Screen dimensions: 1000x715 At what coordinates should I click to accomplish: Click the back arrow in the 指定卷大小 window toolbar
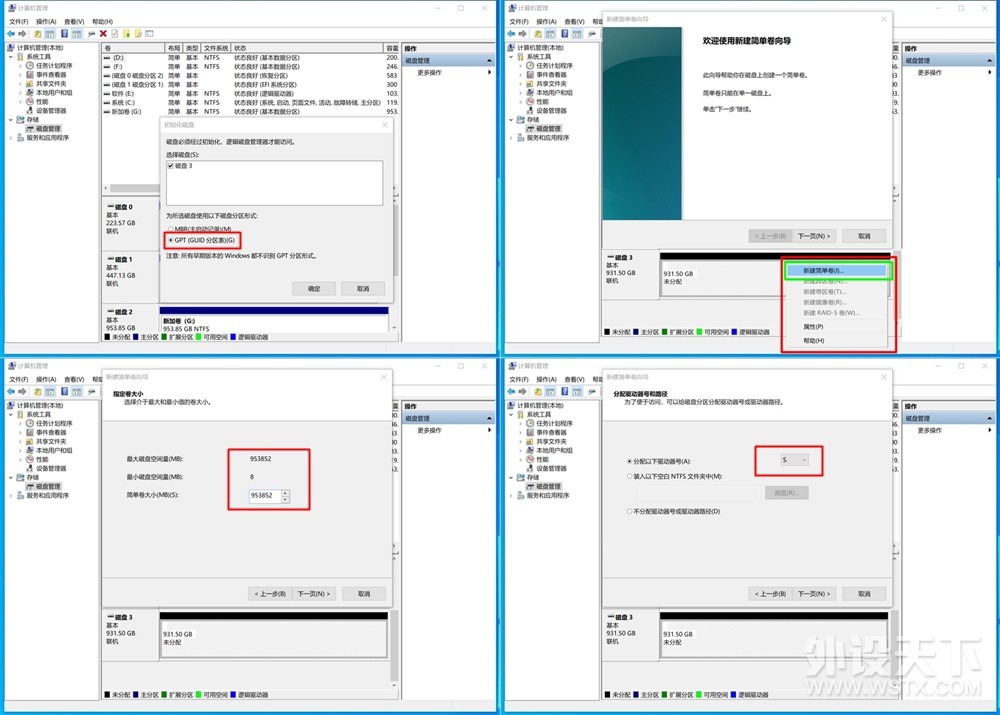point(11,392)
